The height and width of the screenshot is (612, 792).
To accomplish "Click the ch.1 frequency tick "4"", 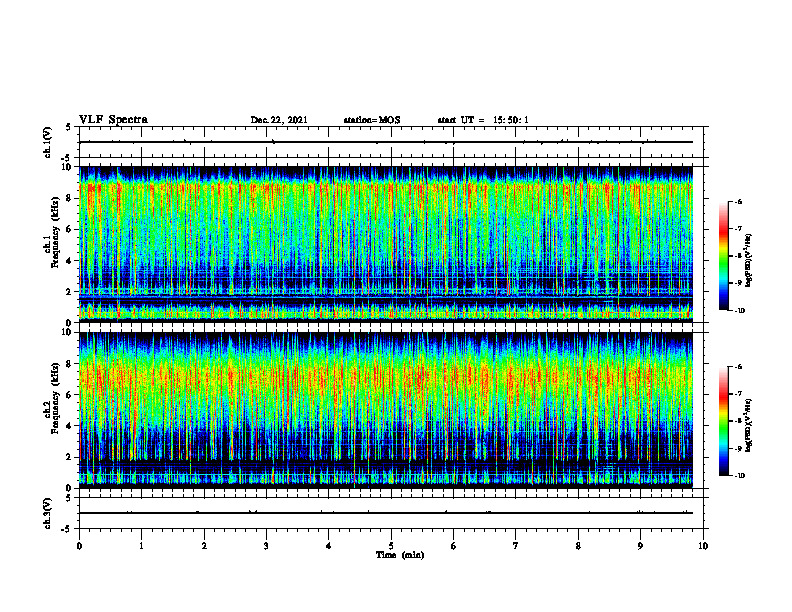I will (70, 261).
